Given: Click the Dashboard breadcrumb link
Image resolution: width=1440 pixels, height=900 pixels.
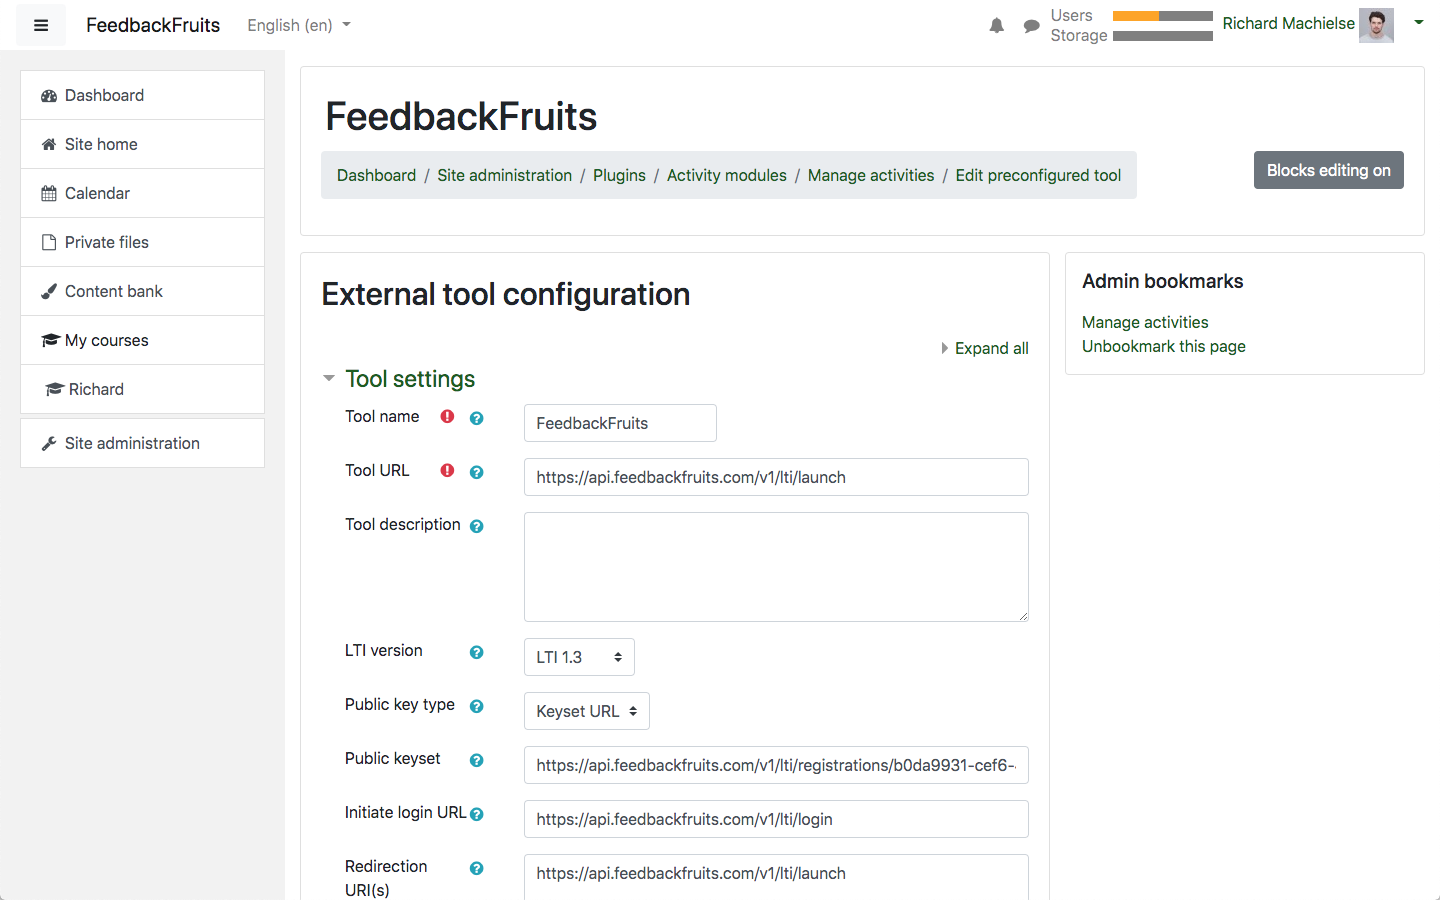Looking at the screenshot, I should pos(376,175).
